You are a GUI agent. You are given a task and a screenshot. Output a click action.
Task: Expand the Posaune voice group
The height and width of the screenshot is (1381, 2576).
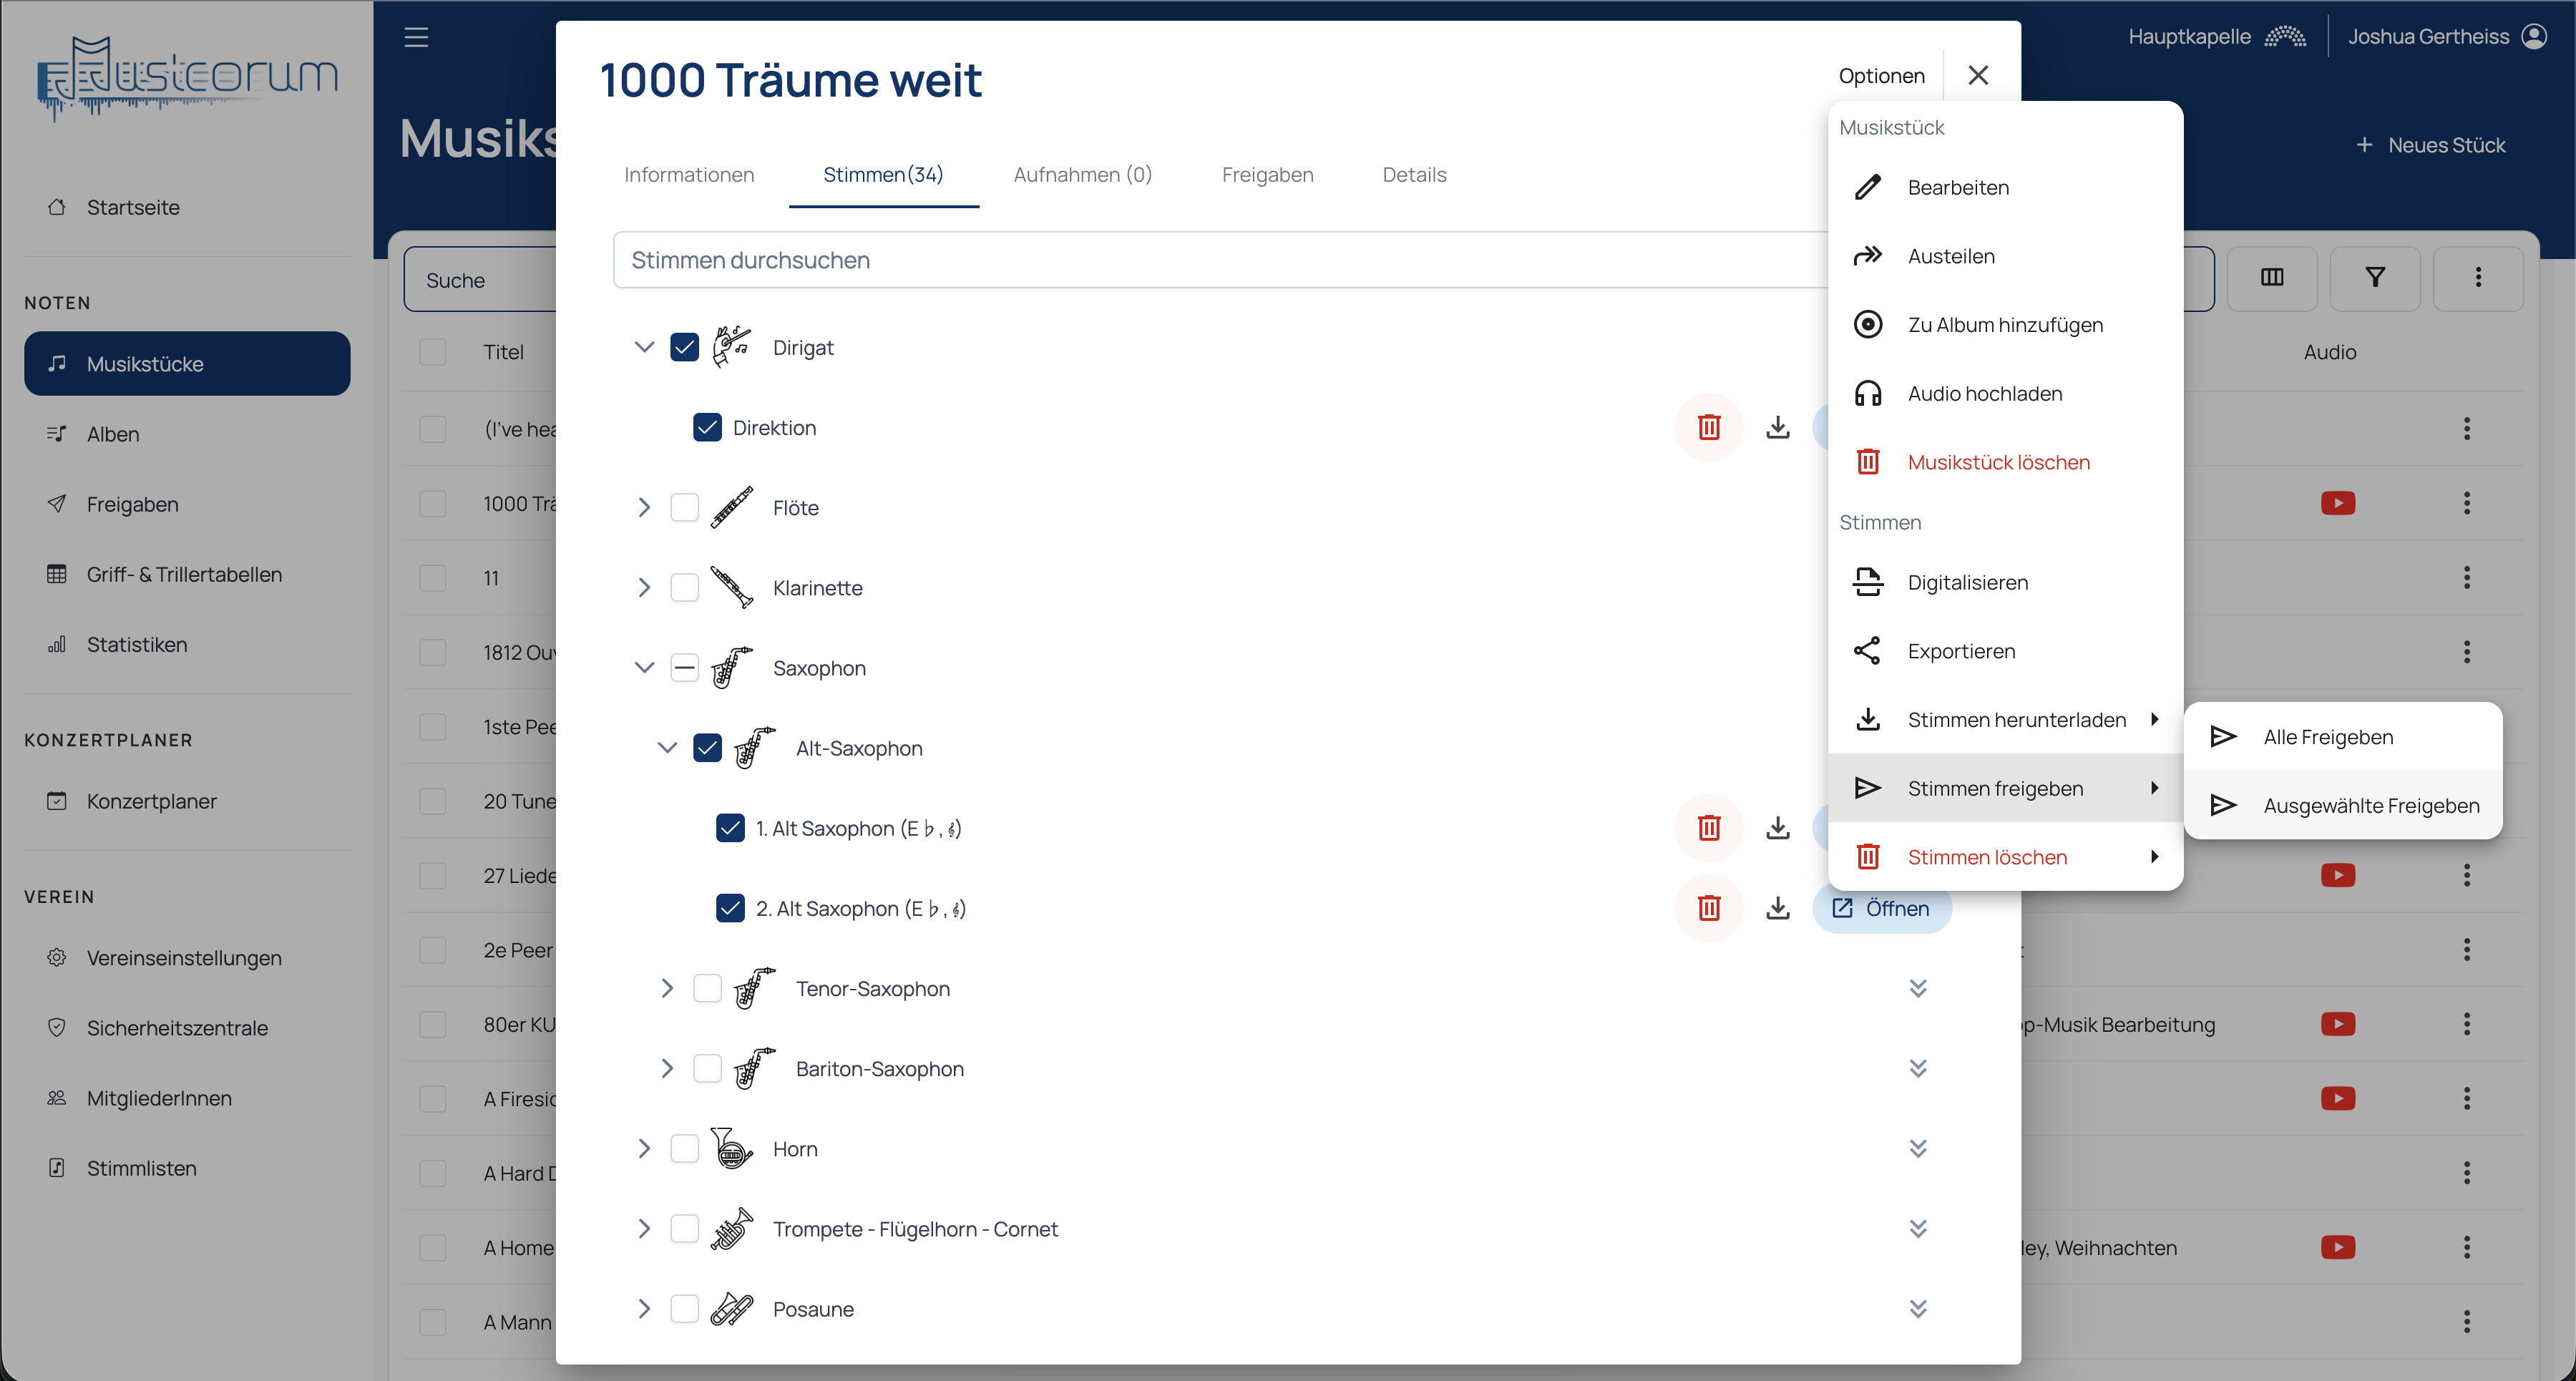[x=644, y=1309]
